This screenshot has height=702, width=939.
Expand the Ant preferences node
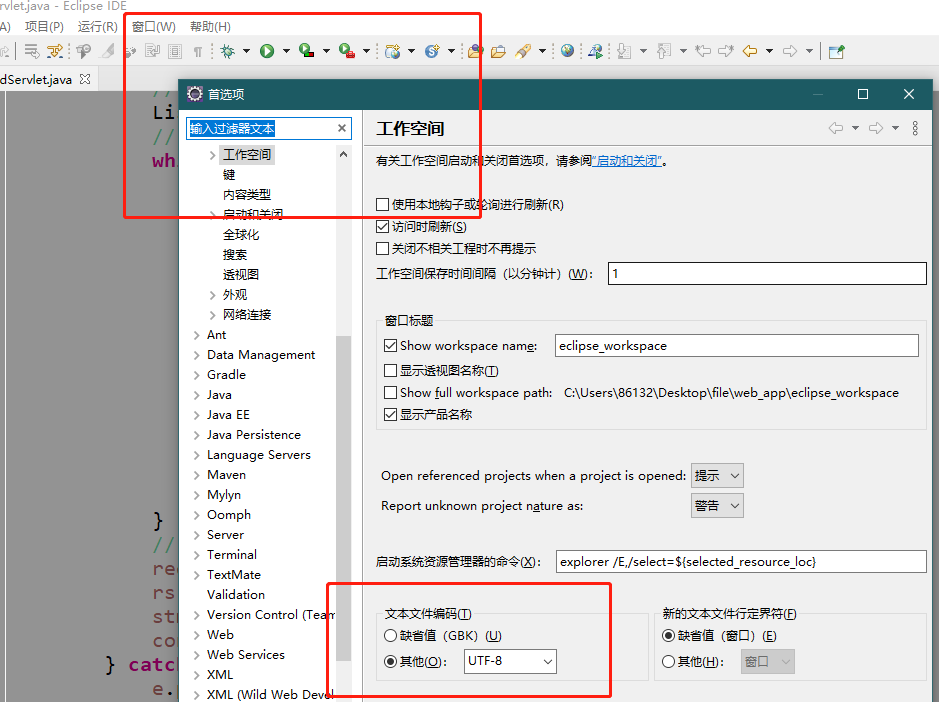pyautogui.click(x=196, y=335)
